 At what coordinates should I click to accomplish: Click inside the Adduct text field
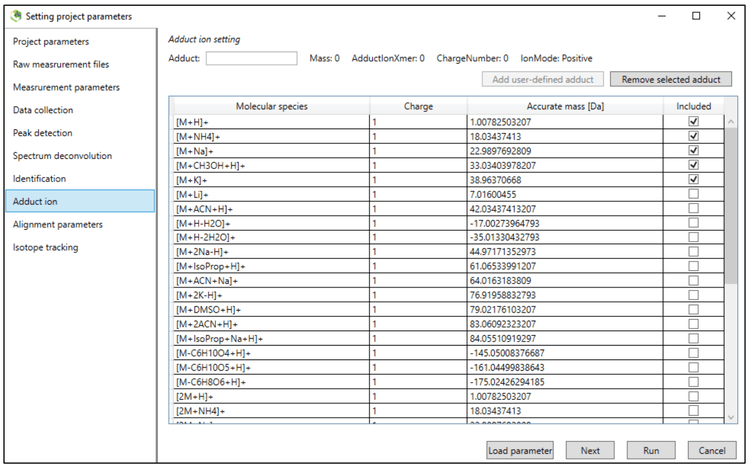[x=251, y=58]
